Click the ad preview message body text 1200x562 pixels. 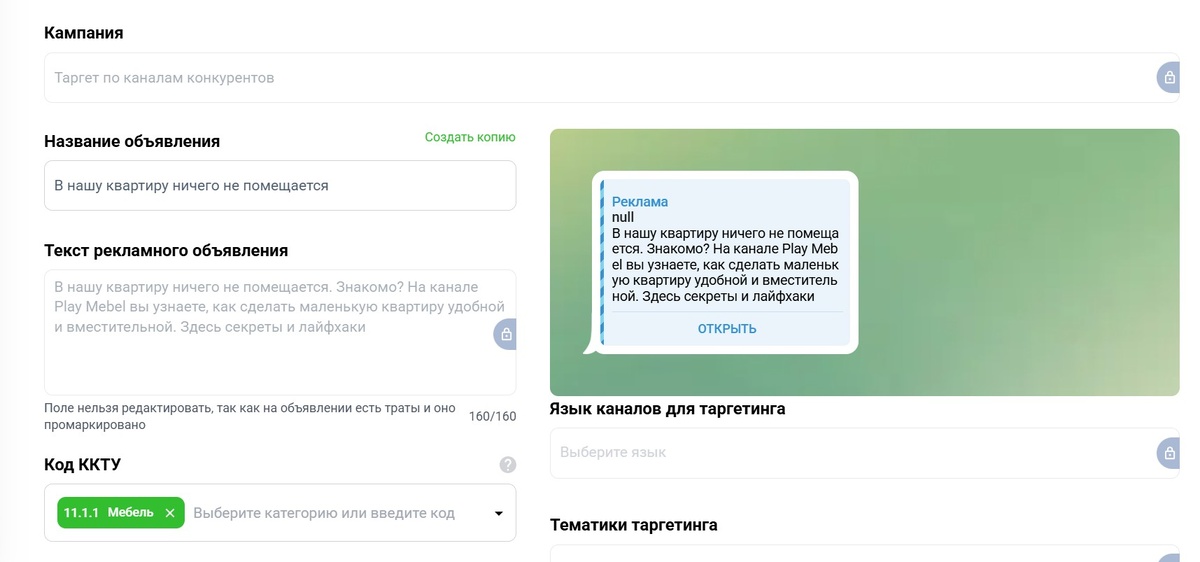725,264
